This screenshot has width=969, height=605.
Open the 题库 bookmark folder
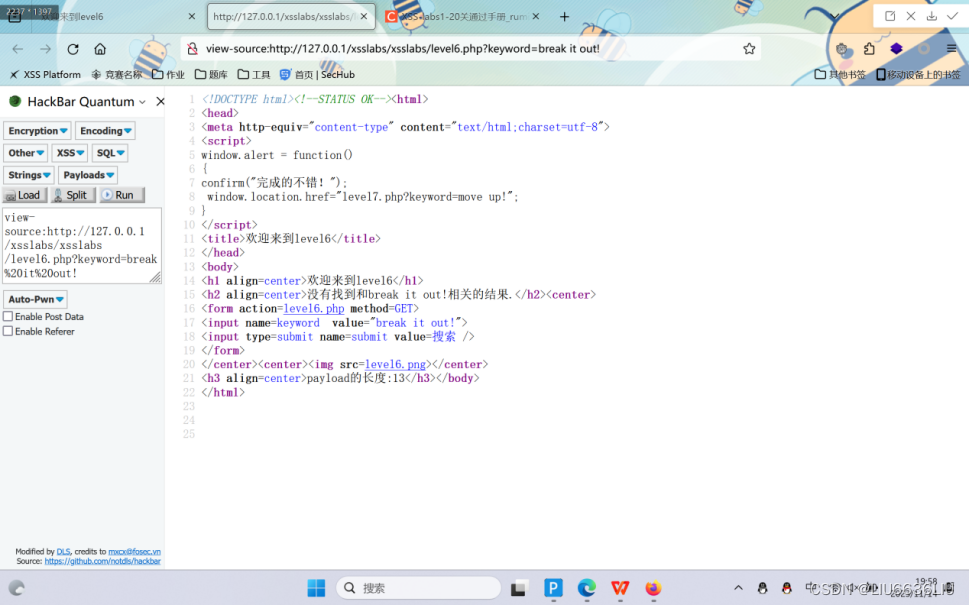[x=211, y=75]
